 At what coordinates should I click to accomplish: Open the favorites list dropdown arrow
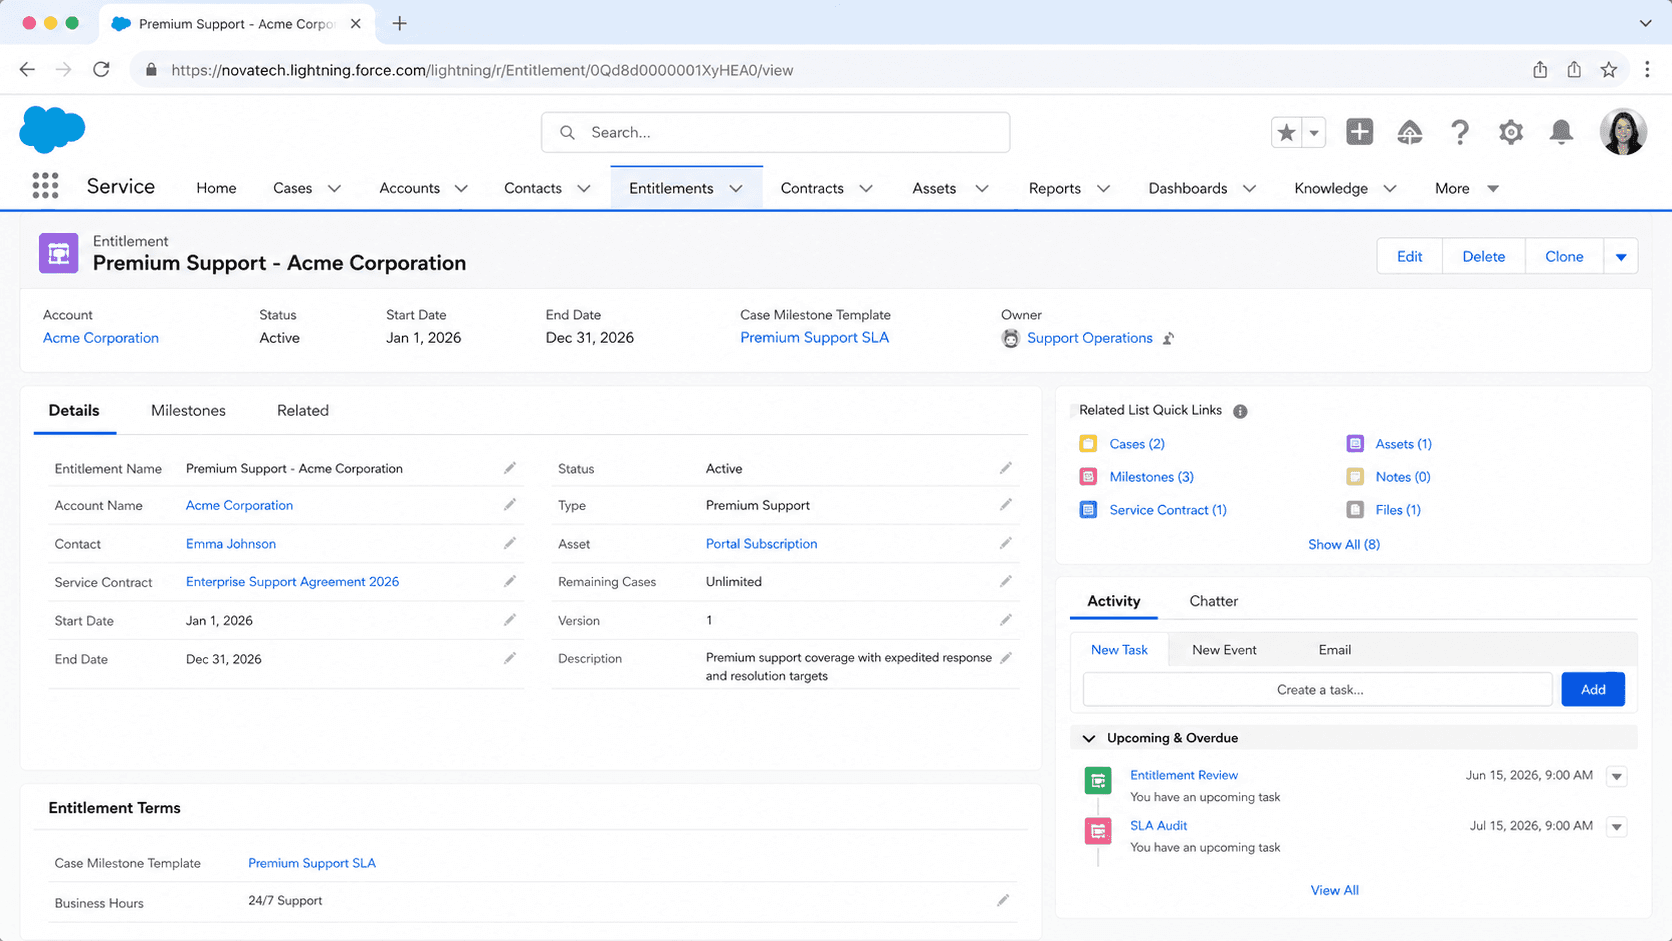tap(1314, 132)
